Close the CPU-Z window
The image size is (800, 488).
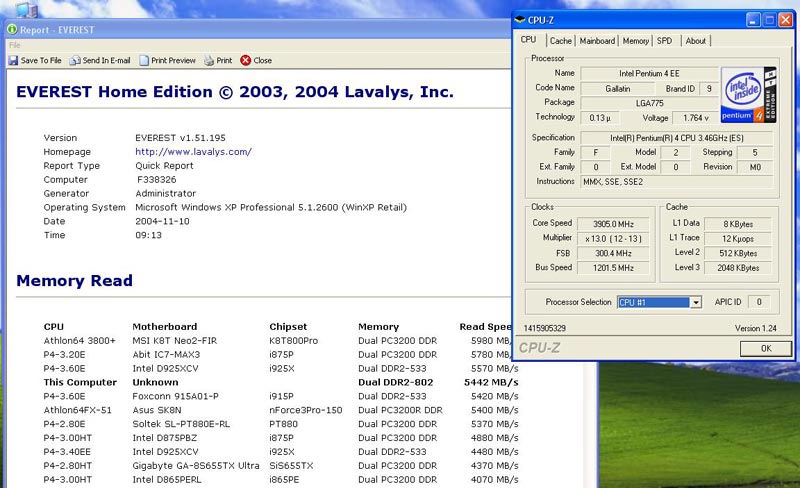click(x=786, y=20)
